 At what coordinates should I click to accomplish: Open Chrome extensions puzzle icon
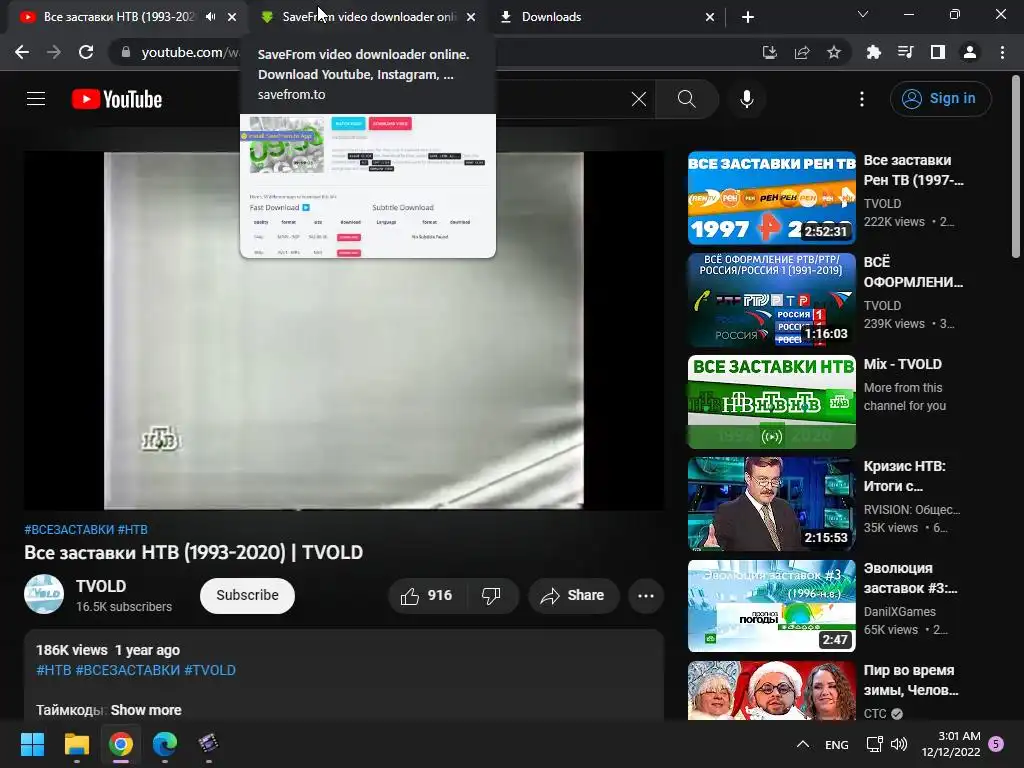point(873,52)
